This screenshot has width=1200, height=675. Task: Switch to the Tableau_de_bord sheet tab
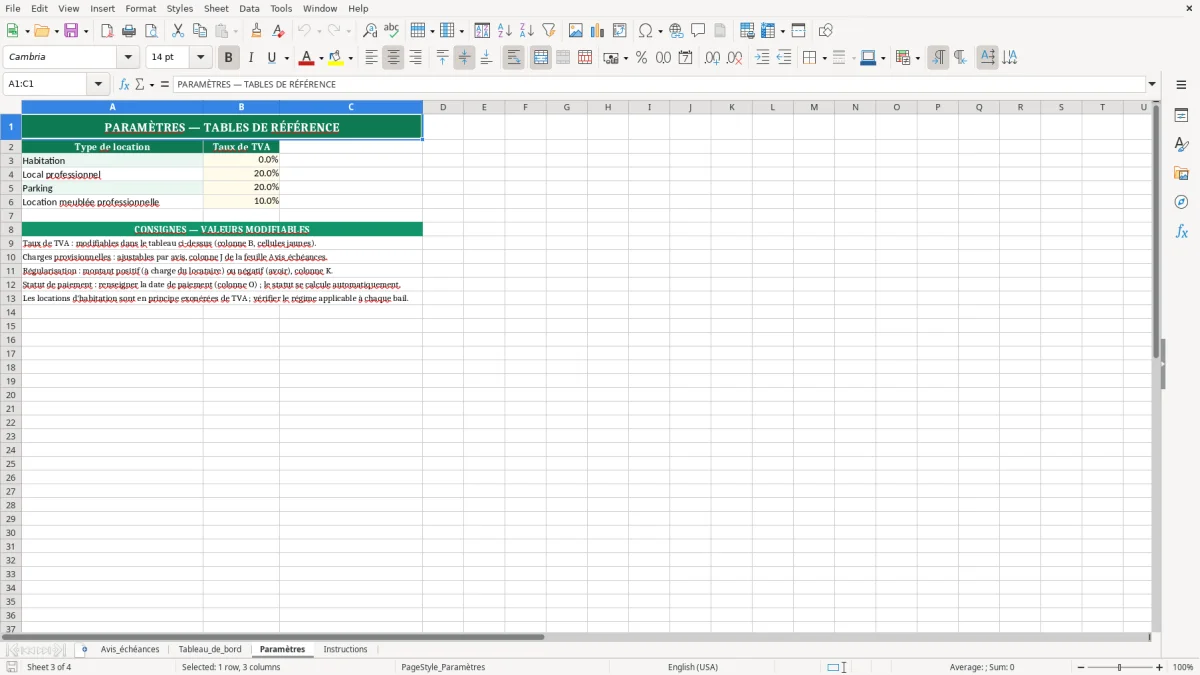point(210,649)
